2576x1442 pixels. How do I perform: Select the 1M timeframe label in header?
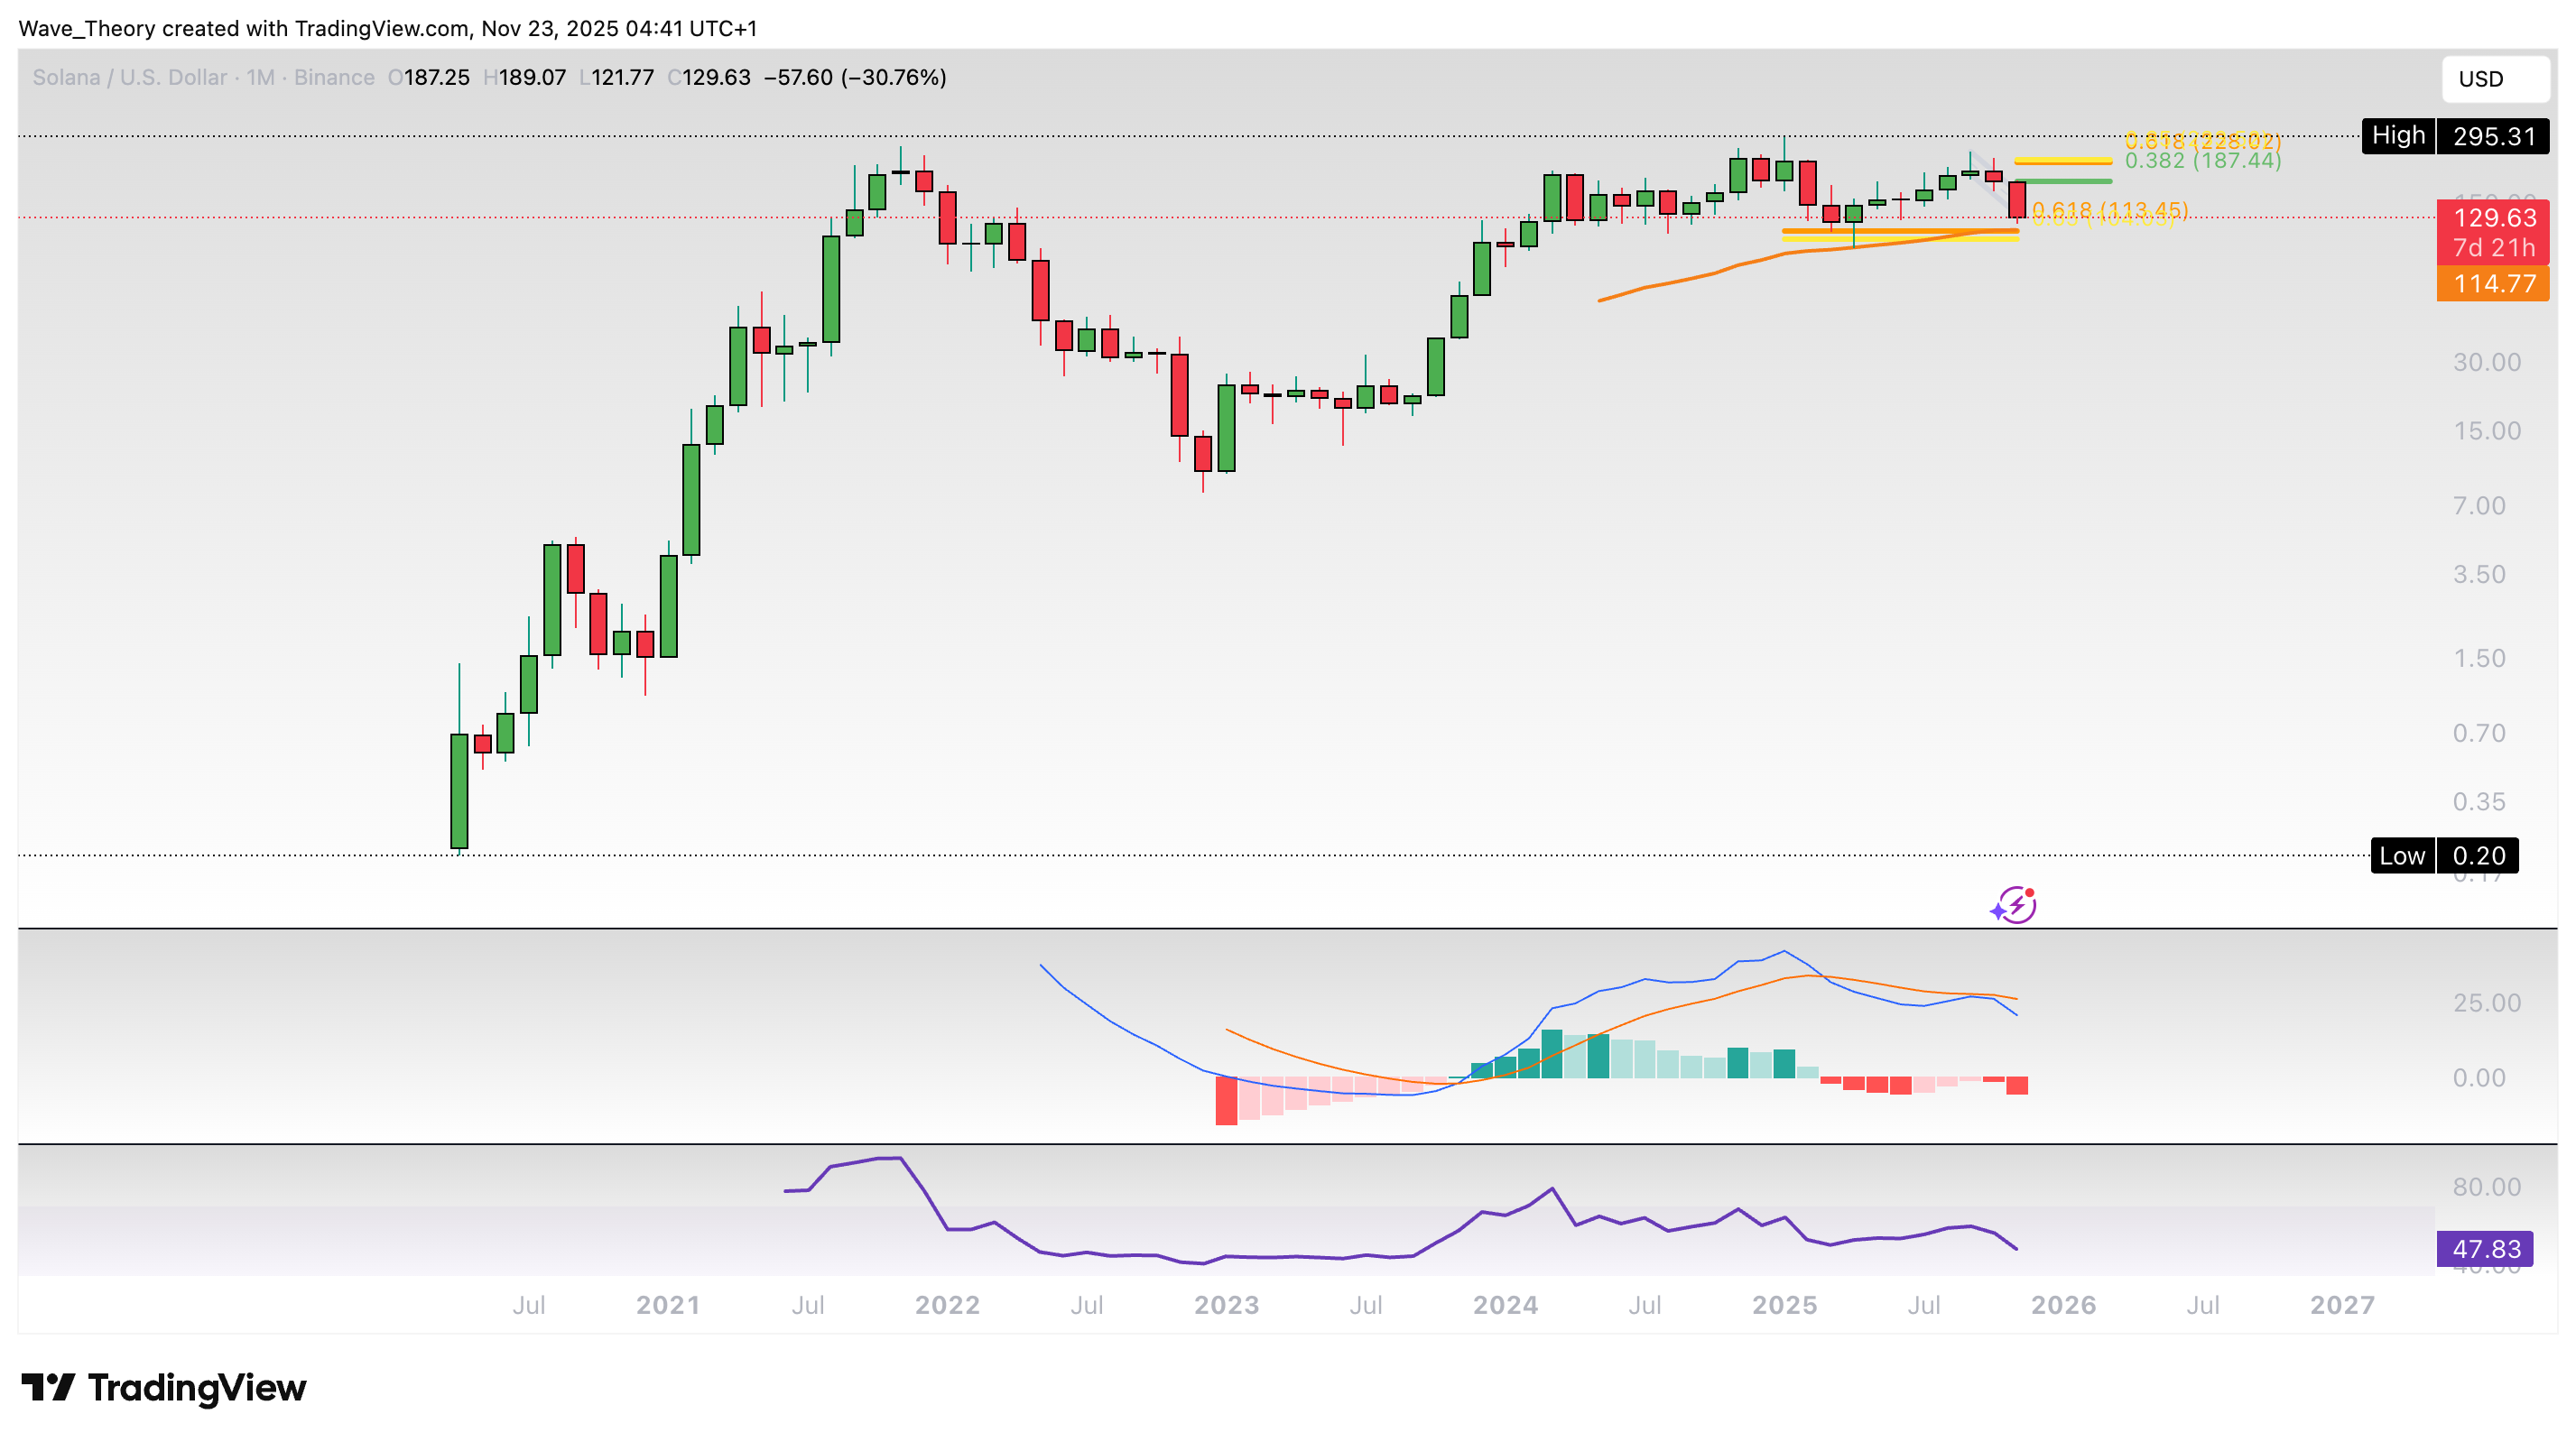click(260, 78)
